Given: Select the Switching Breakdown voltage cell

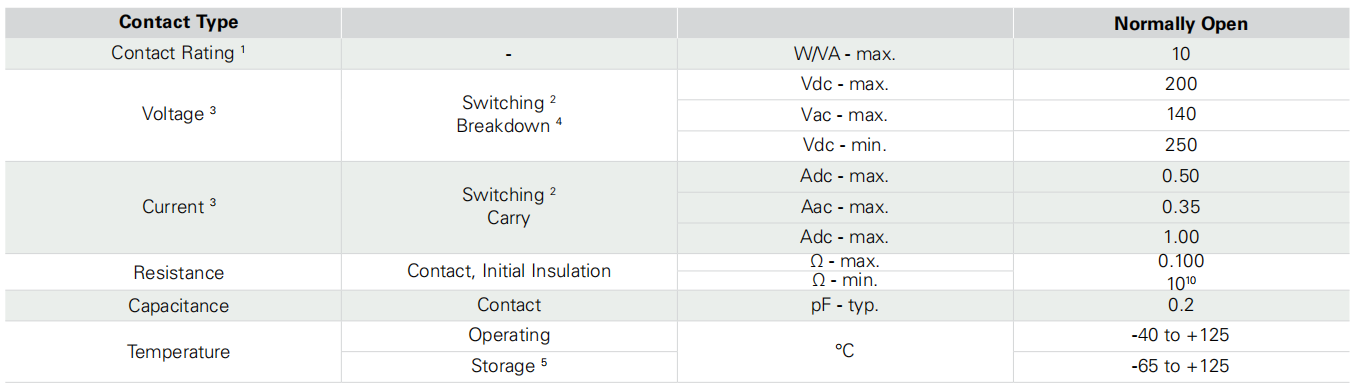Looking at the screenshot, I should coord(509,114).
